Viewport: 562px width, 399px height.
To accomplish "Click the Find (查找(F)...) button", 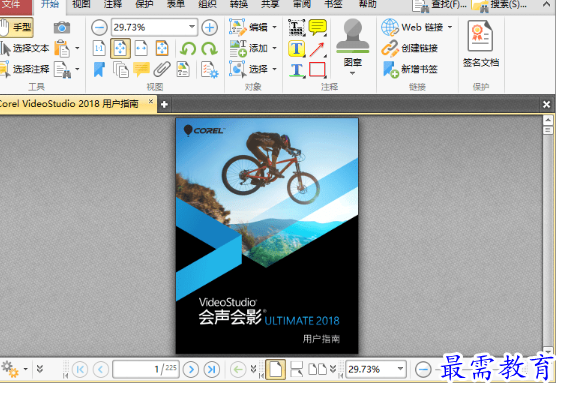I will click(439, 5).
